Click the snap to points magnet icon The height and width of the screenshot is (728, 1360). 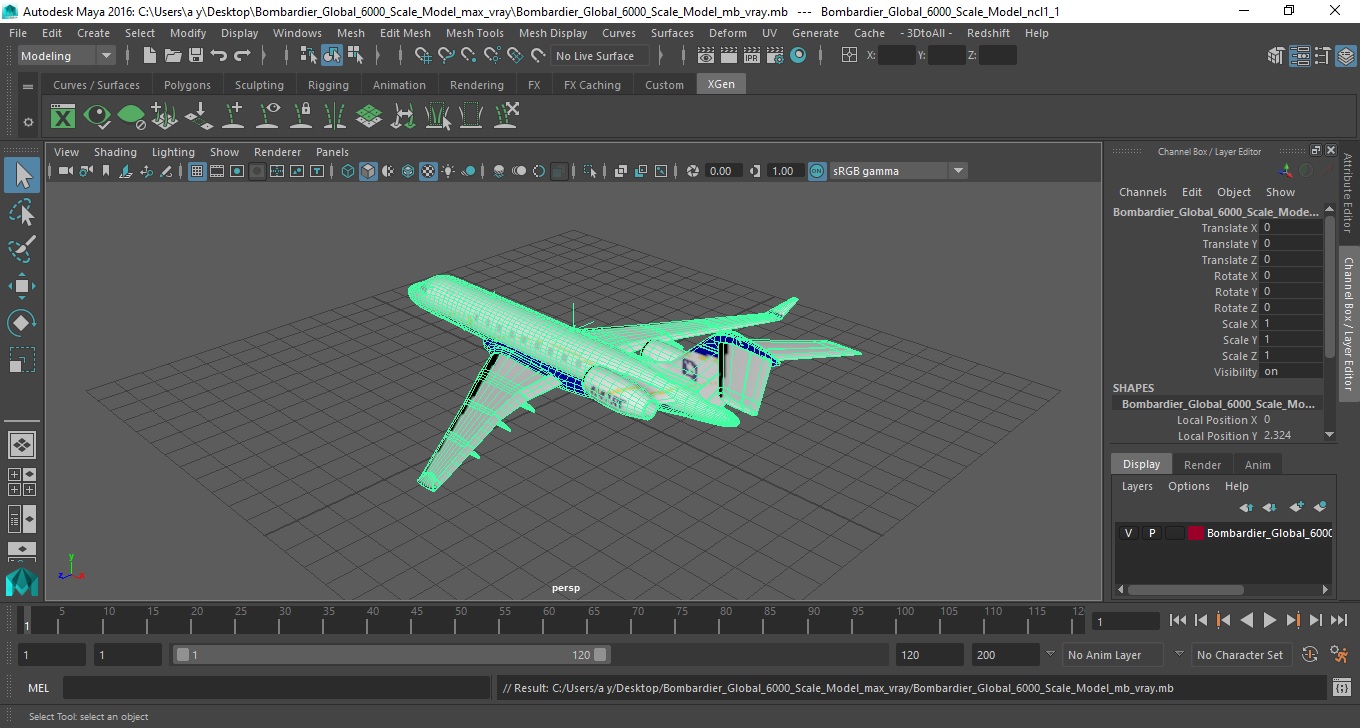tap(469, 56)
